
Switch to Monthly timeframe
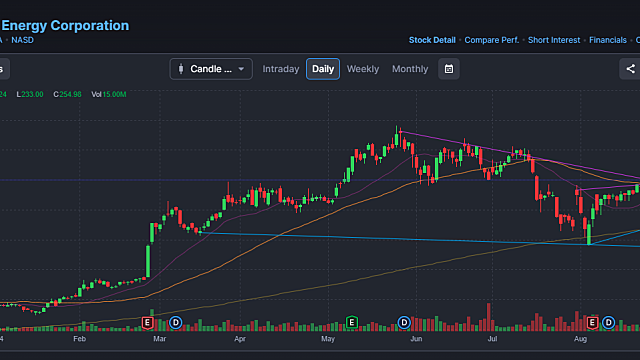point(410,69)
